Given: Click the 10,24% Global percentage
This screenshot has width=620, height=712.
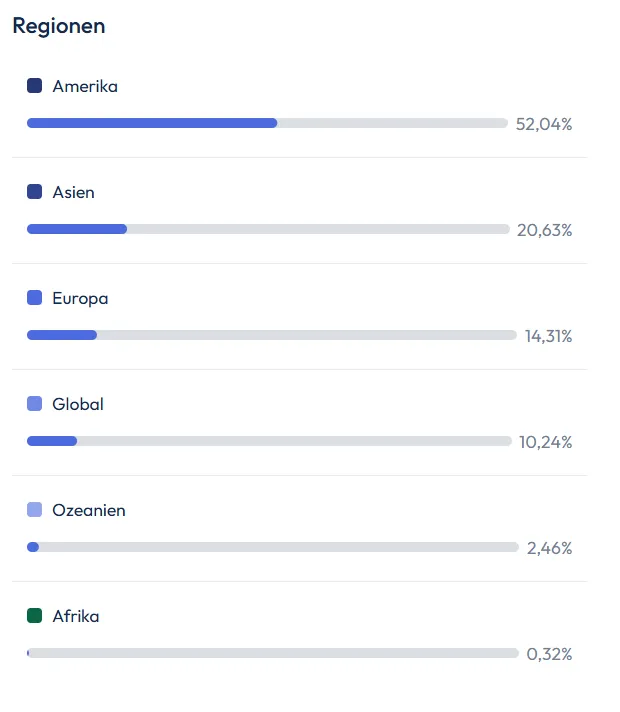Looking at the screenshot, I should [546, 442].
